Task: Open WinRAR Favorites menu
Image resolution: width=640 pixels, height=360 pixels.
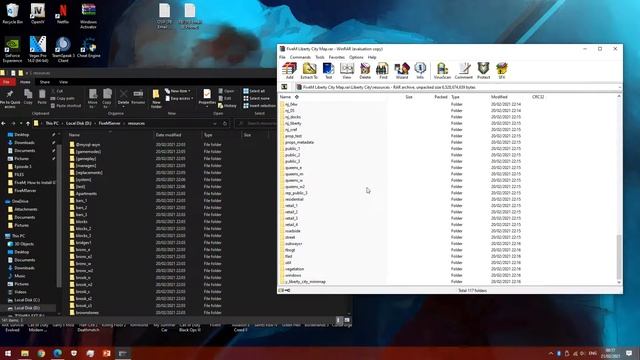Action: [x=337, y=57]
